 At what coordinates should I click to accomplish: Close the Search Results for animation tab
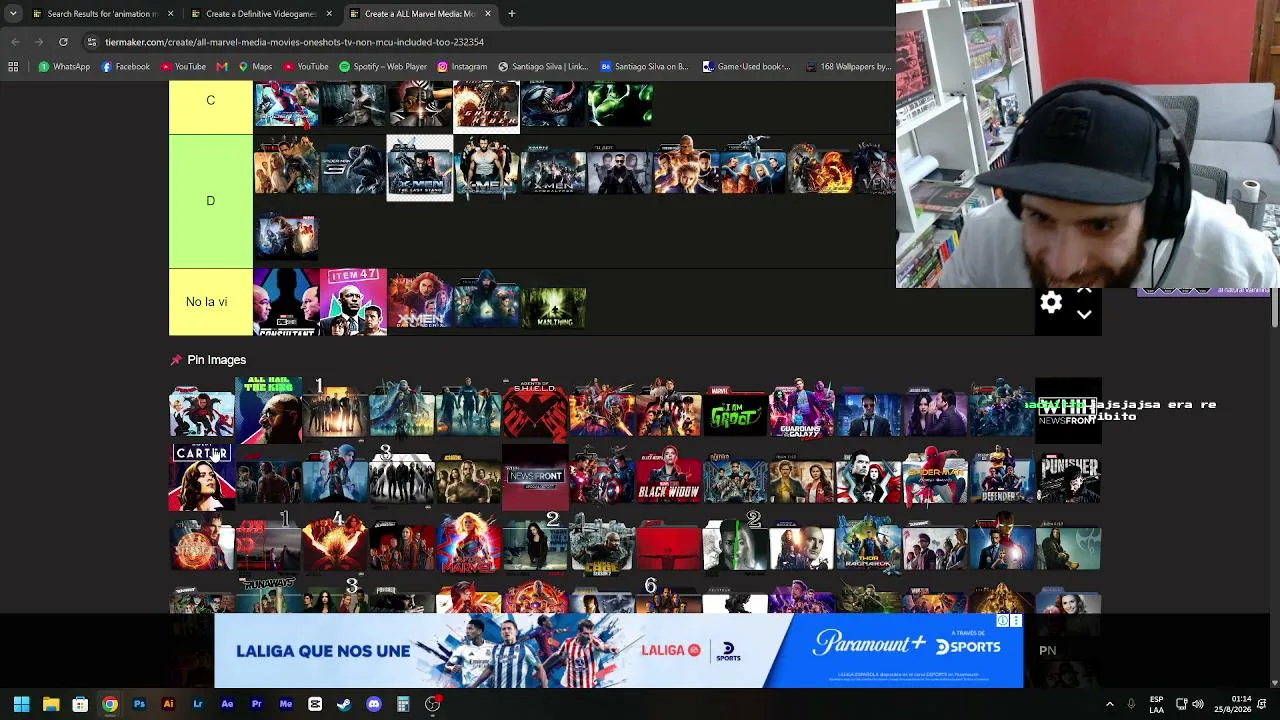tap(170, 14)
